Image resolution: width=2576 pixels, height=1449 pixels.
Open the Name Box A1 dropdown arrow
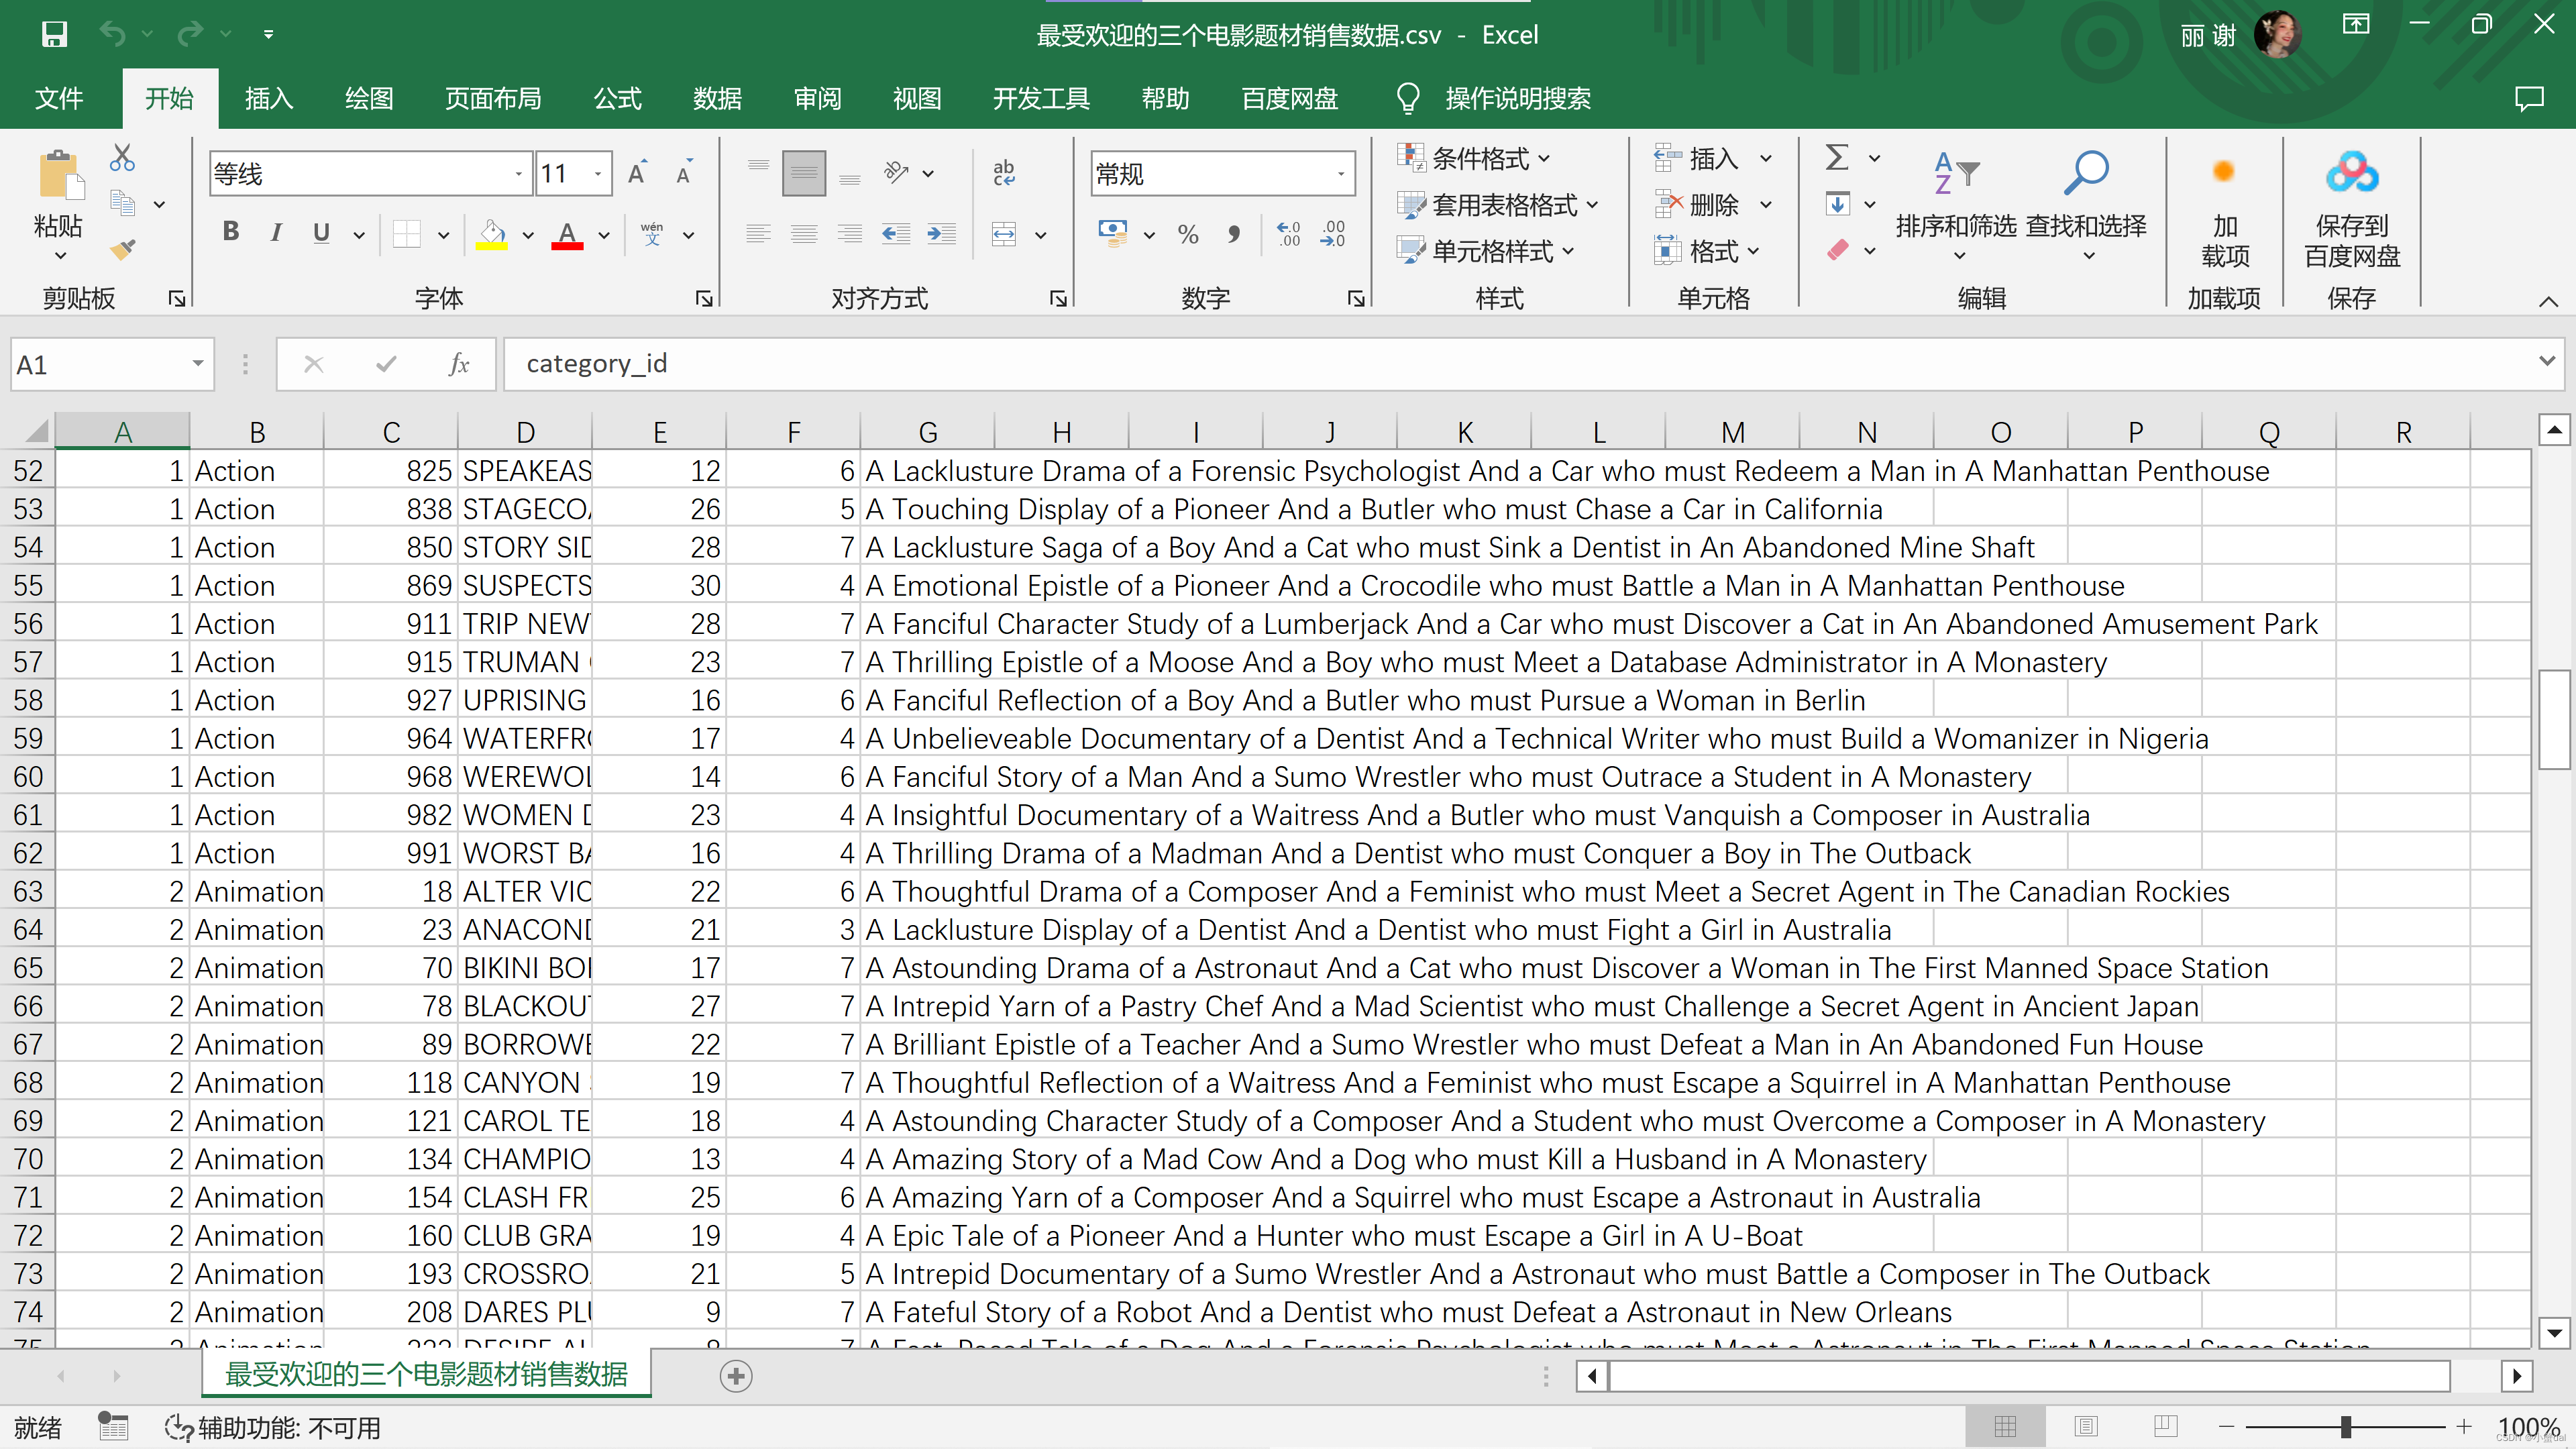tap(198, 364)
